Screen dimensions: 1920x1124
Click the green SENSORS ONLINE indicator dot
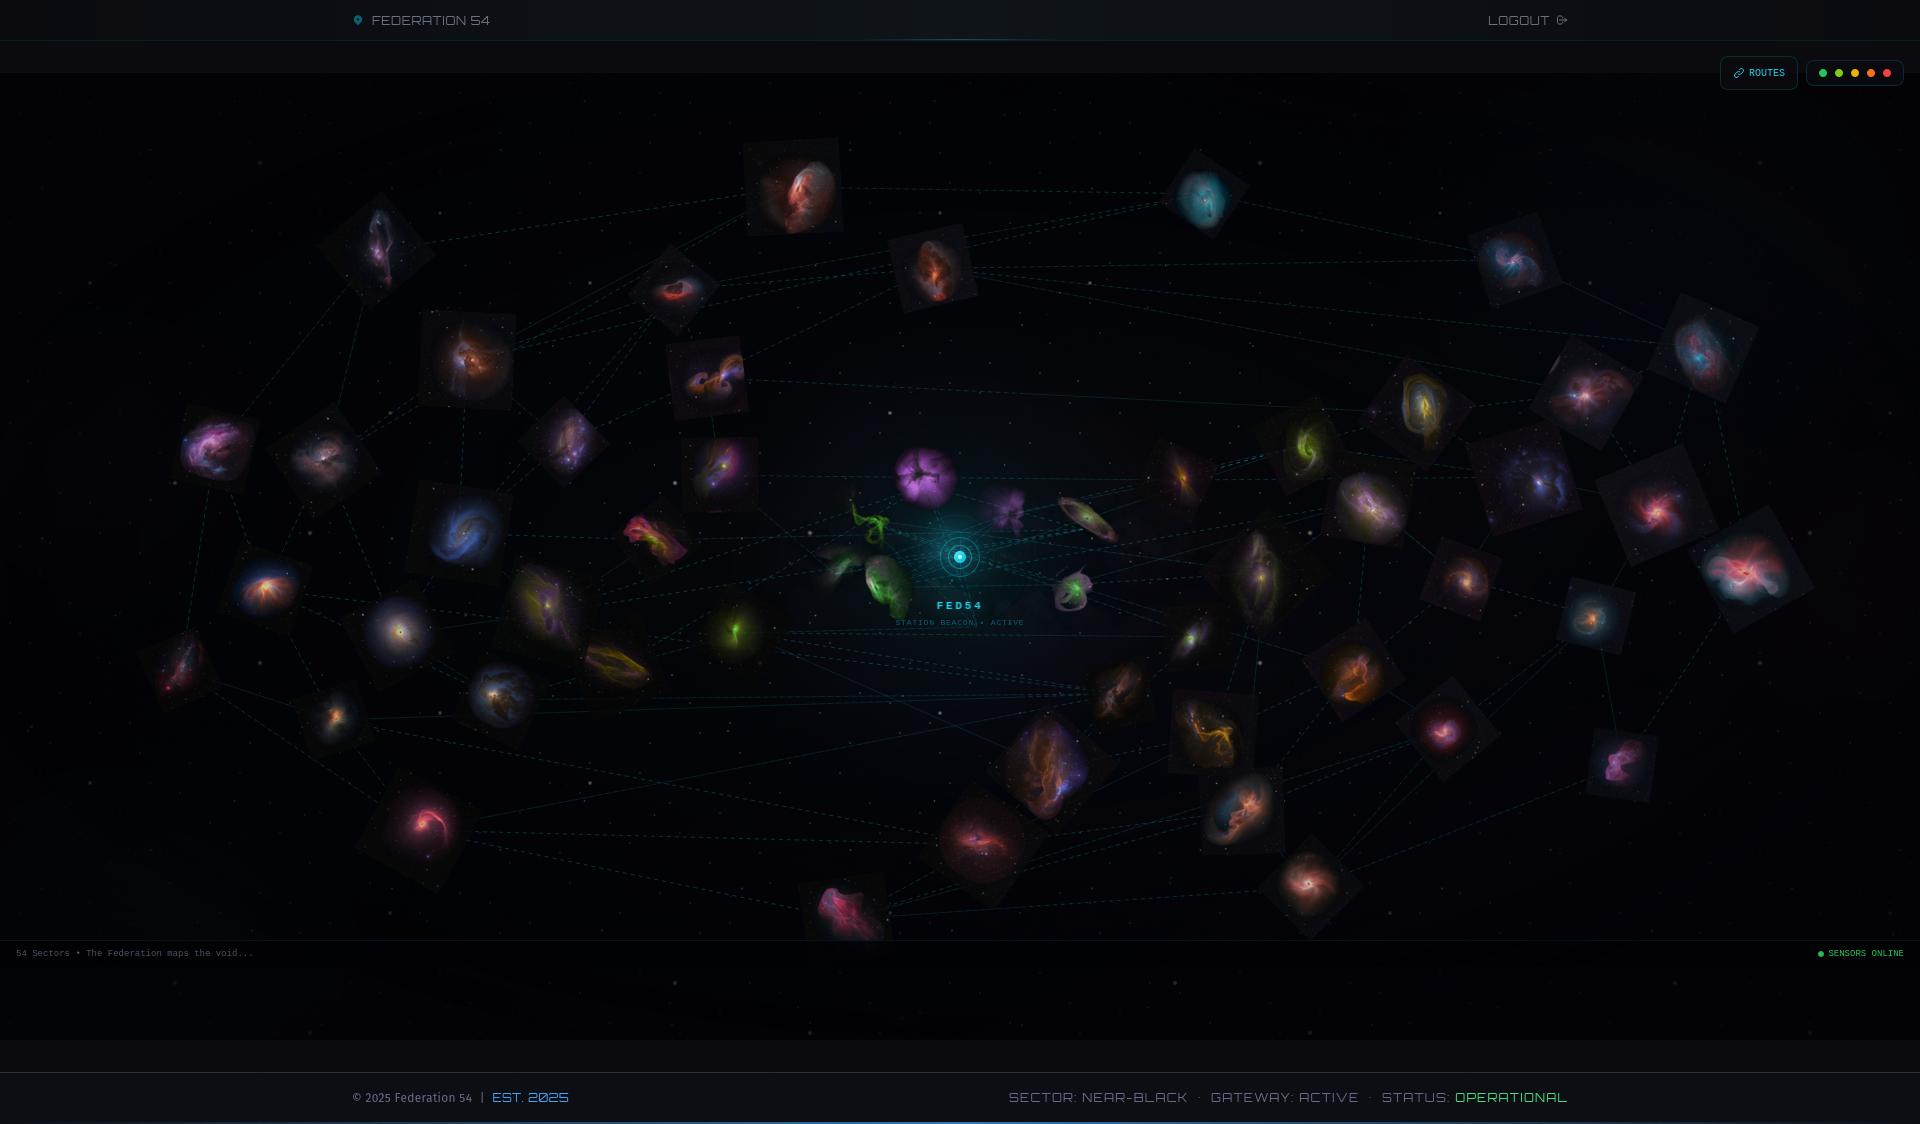1822,953
